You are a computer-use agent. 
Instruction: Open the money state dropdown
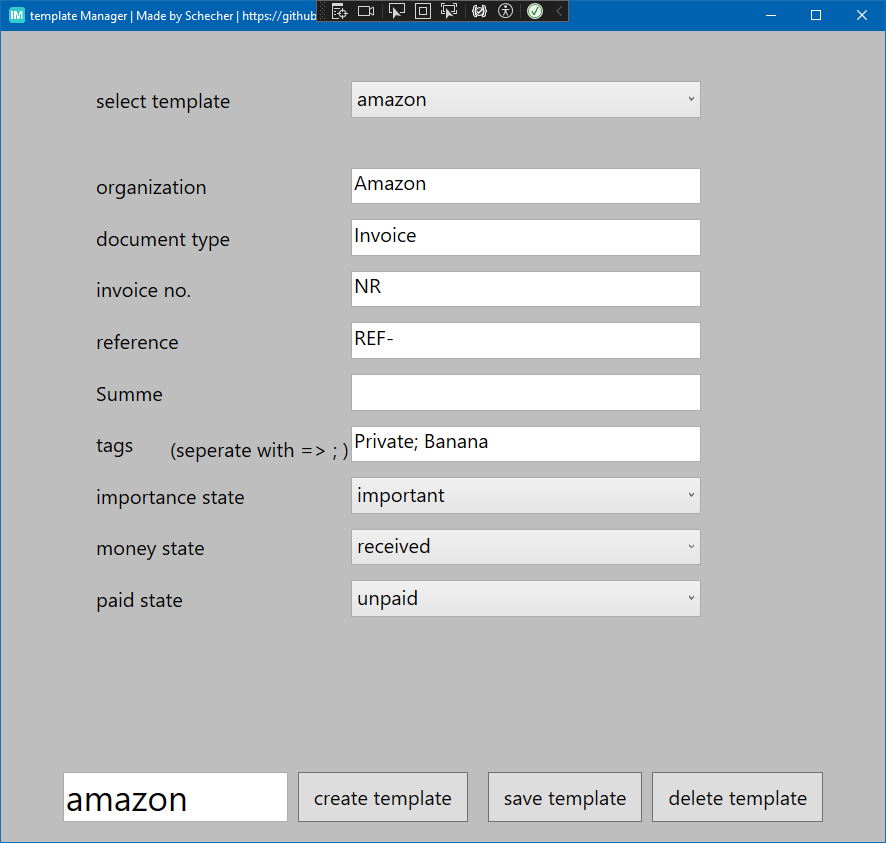pos(525,547)
